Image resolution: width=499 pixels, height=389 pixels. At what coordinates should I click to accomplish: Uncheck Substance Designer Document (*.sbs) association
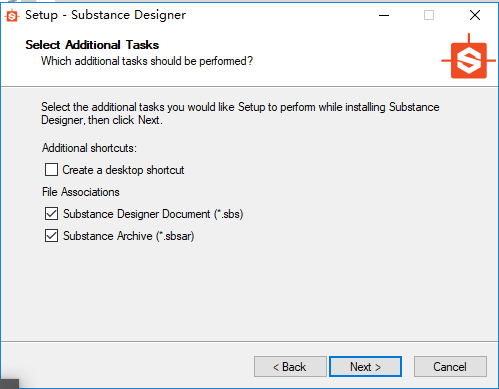(x=51, y=214)
